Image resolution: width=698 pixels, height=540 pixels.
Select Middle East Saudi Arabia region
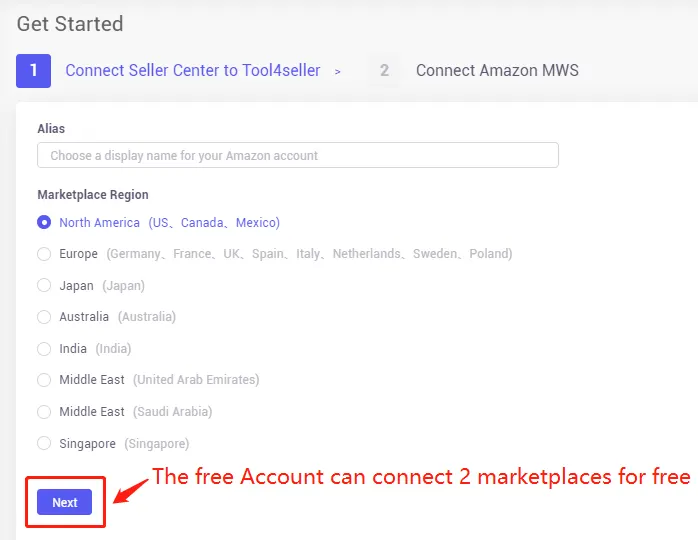coord(44,412)
